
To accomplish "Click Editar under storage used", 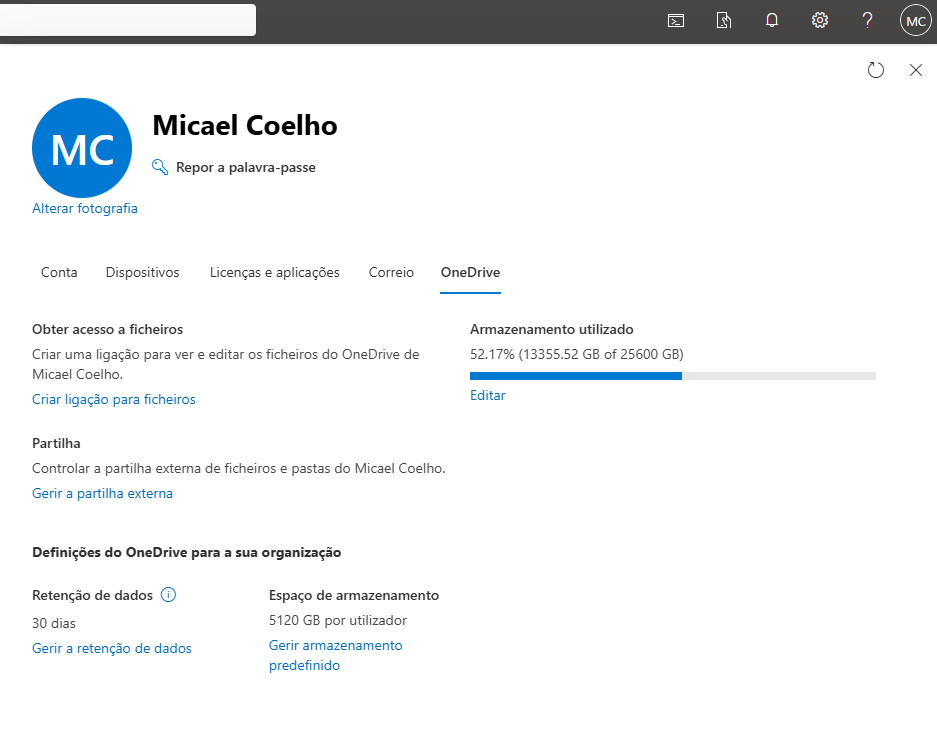I will tap(488, 395).
